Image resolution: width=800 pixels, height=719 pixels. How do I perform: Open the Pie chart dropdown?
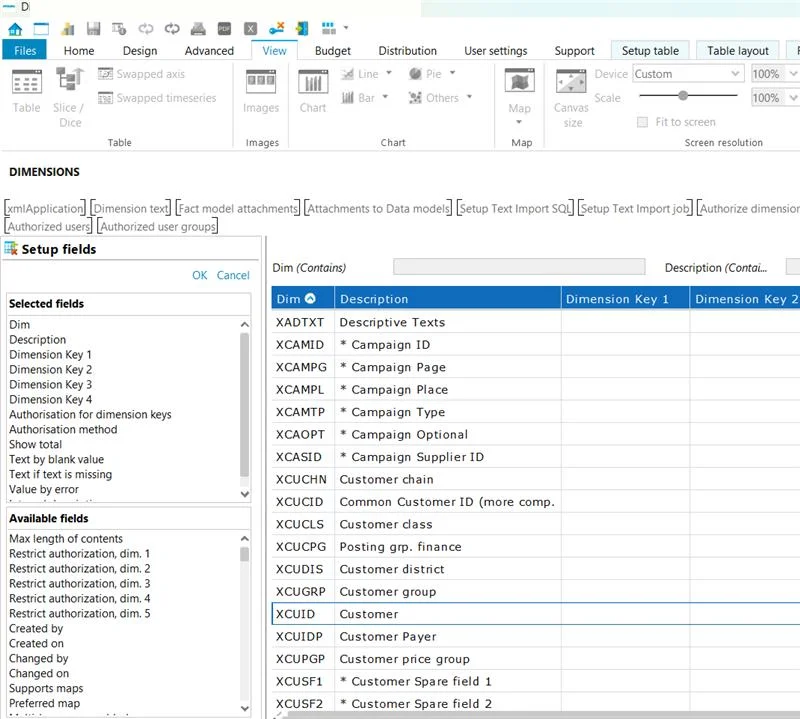click(x=453, y=73)
